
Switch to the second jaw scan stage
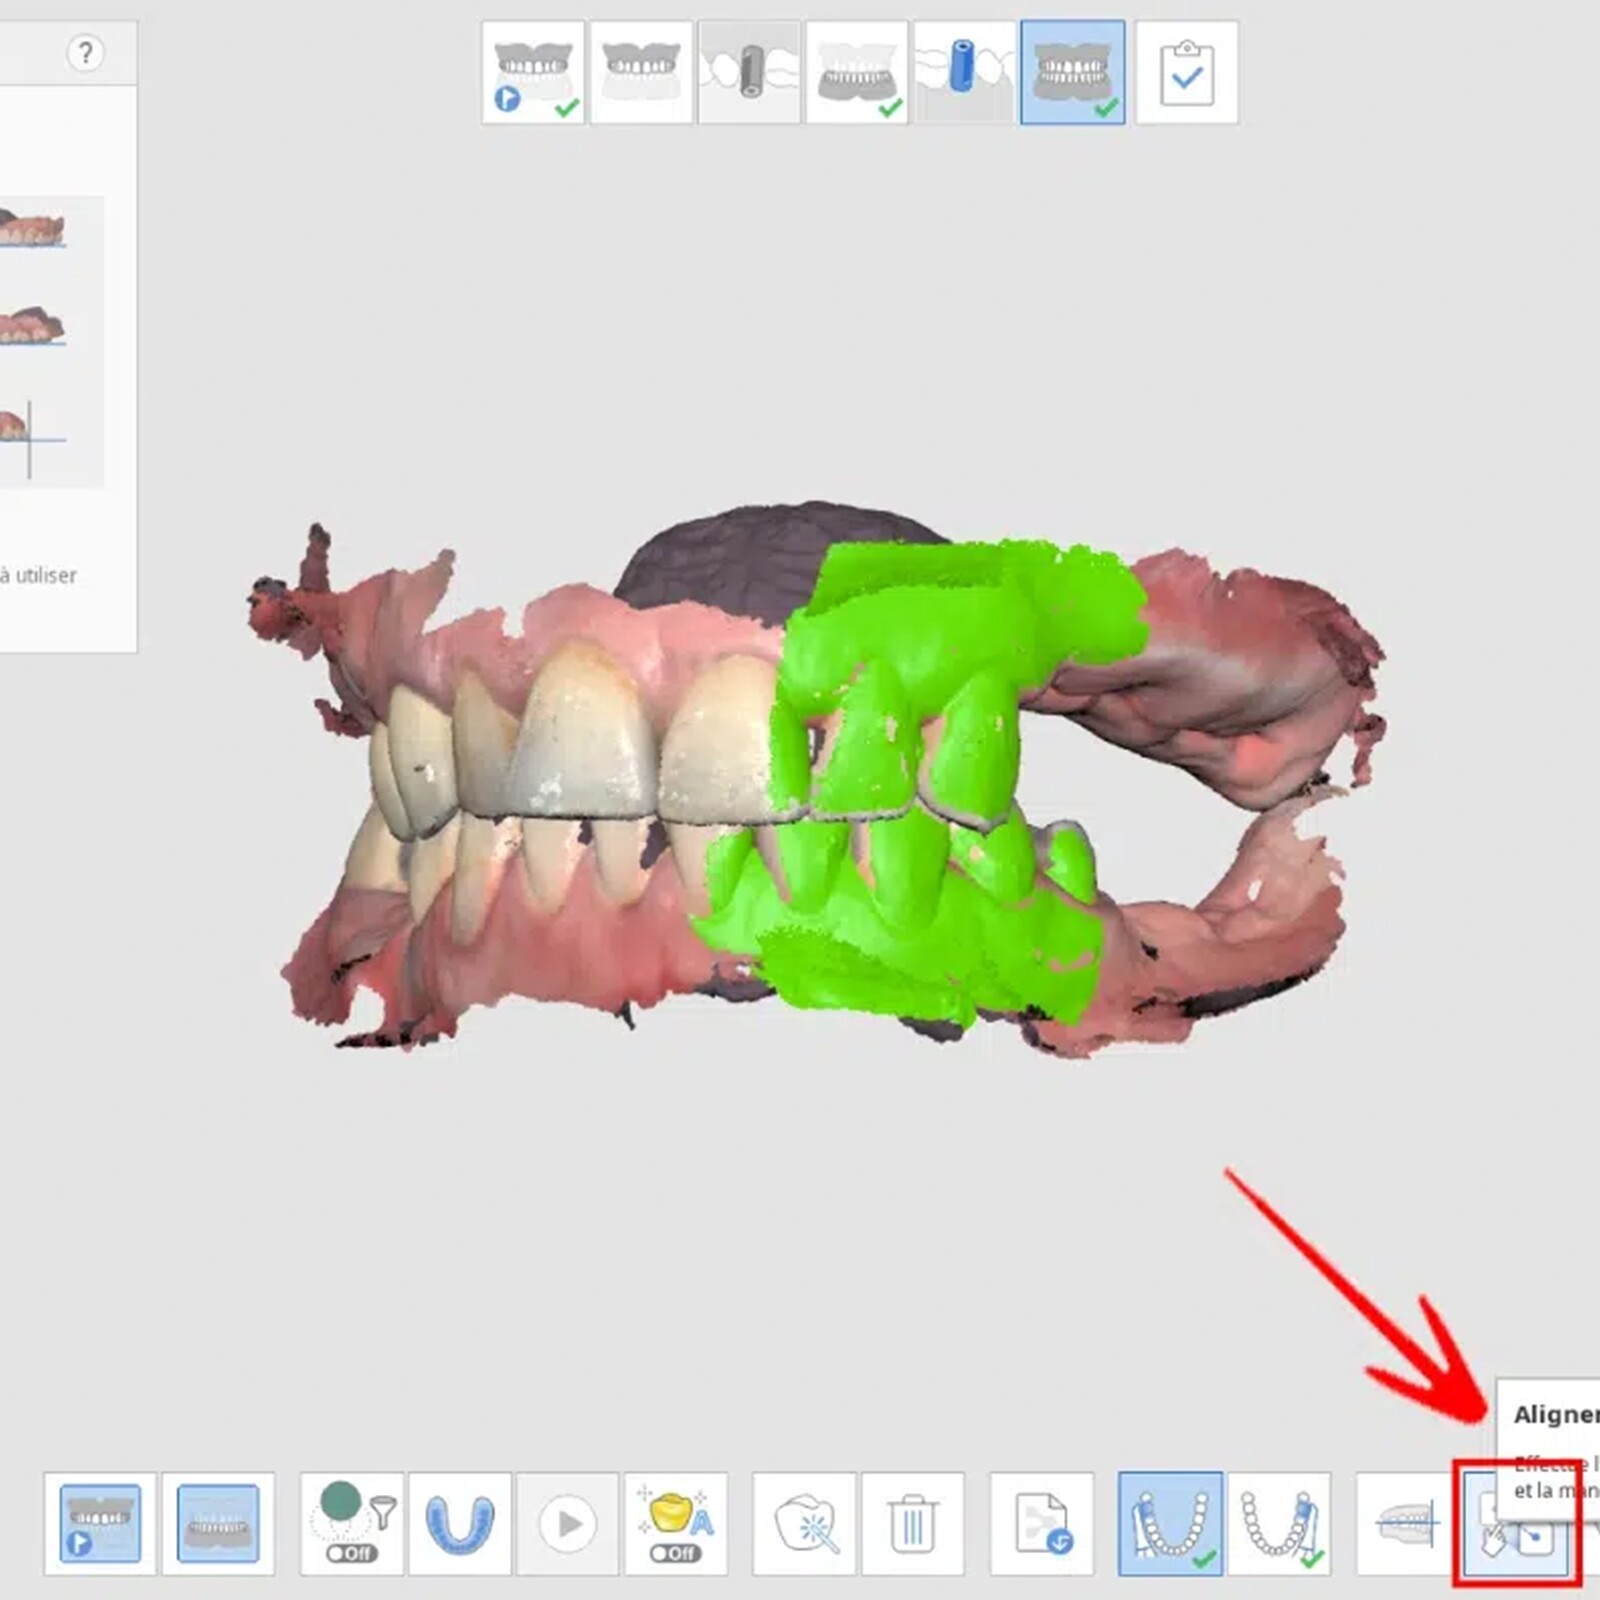(x=641, y=73)
